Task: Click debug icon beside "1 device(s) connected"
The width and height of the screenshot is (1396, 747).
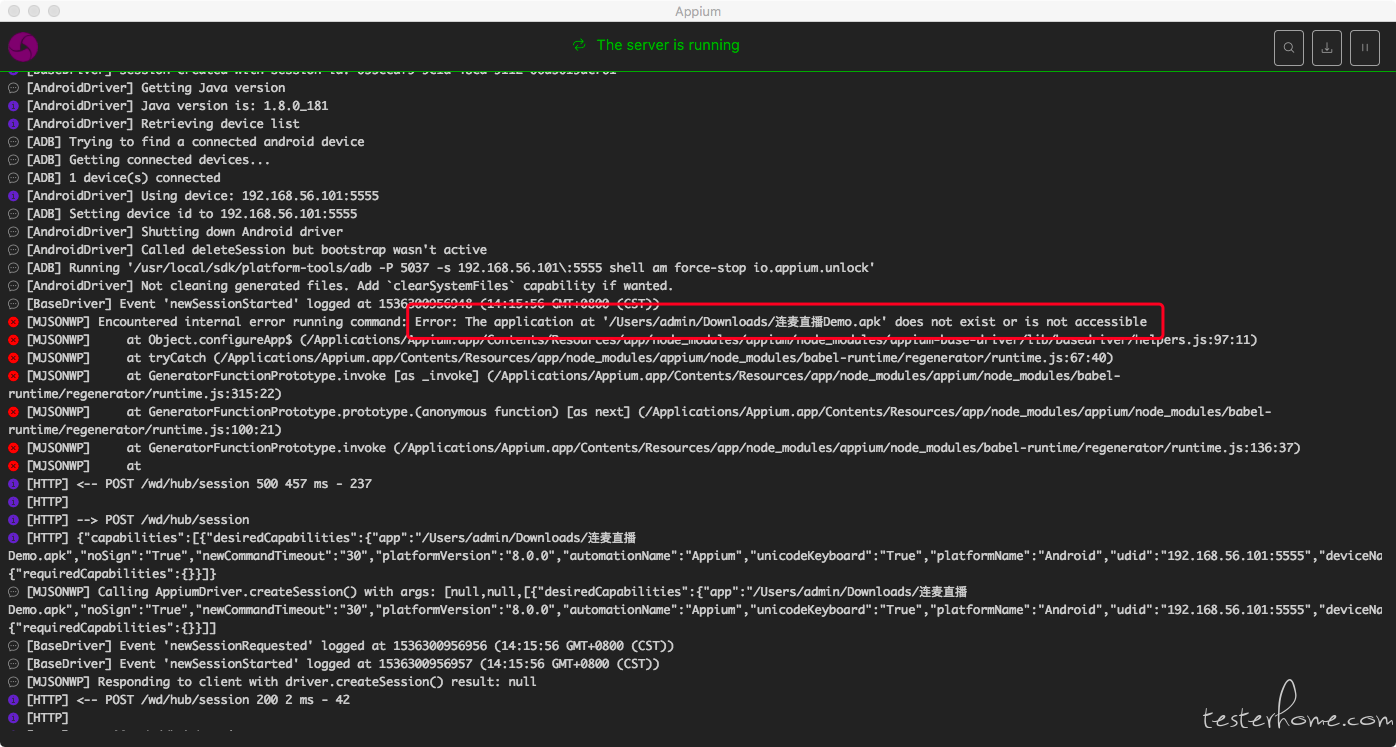Action: coord(14,177)
